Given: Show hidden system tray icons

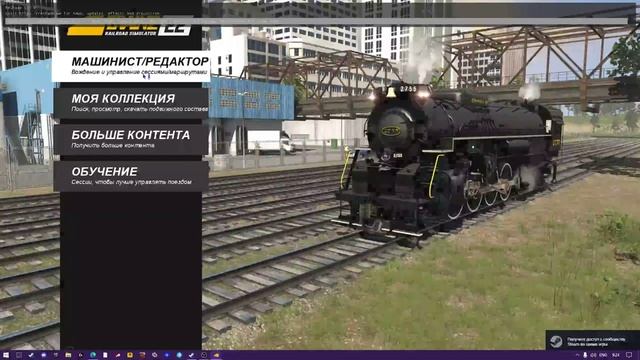Looking at the screenshot, I should pos(577,355).
